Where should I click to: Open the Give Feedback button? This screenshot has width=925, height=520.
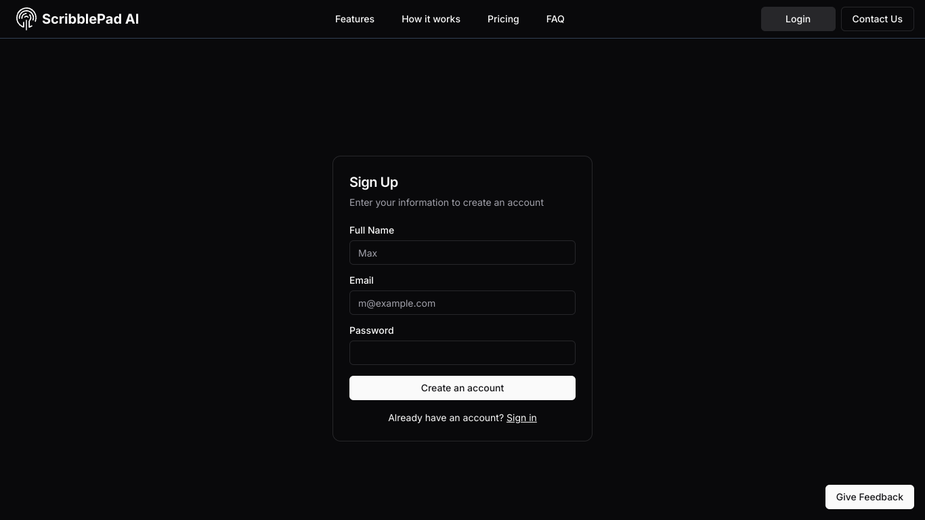[x=870, y=497]
